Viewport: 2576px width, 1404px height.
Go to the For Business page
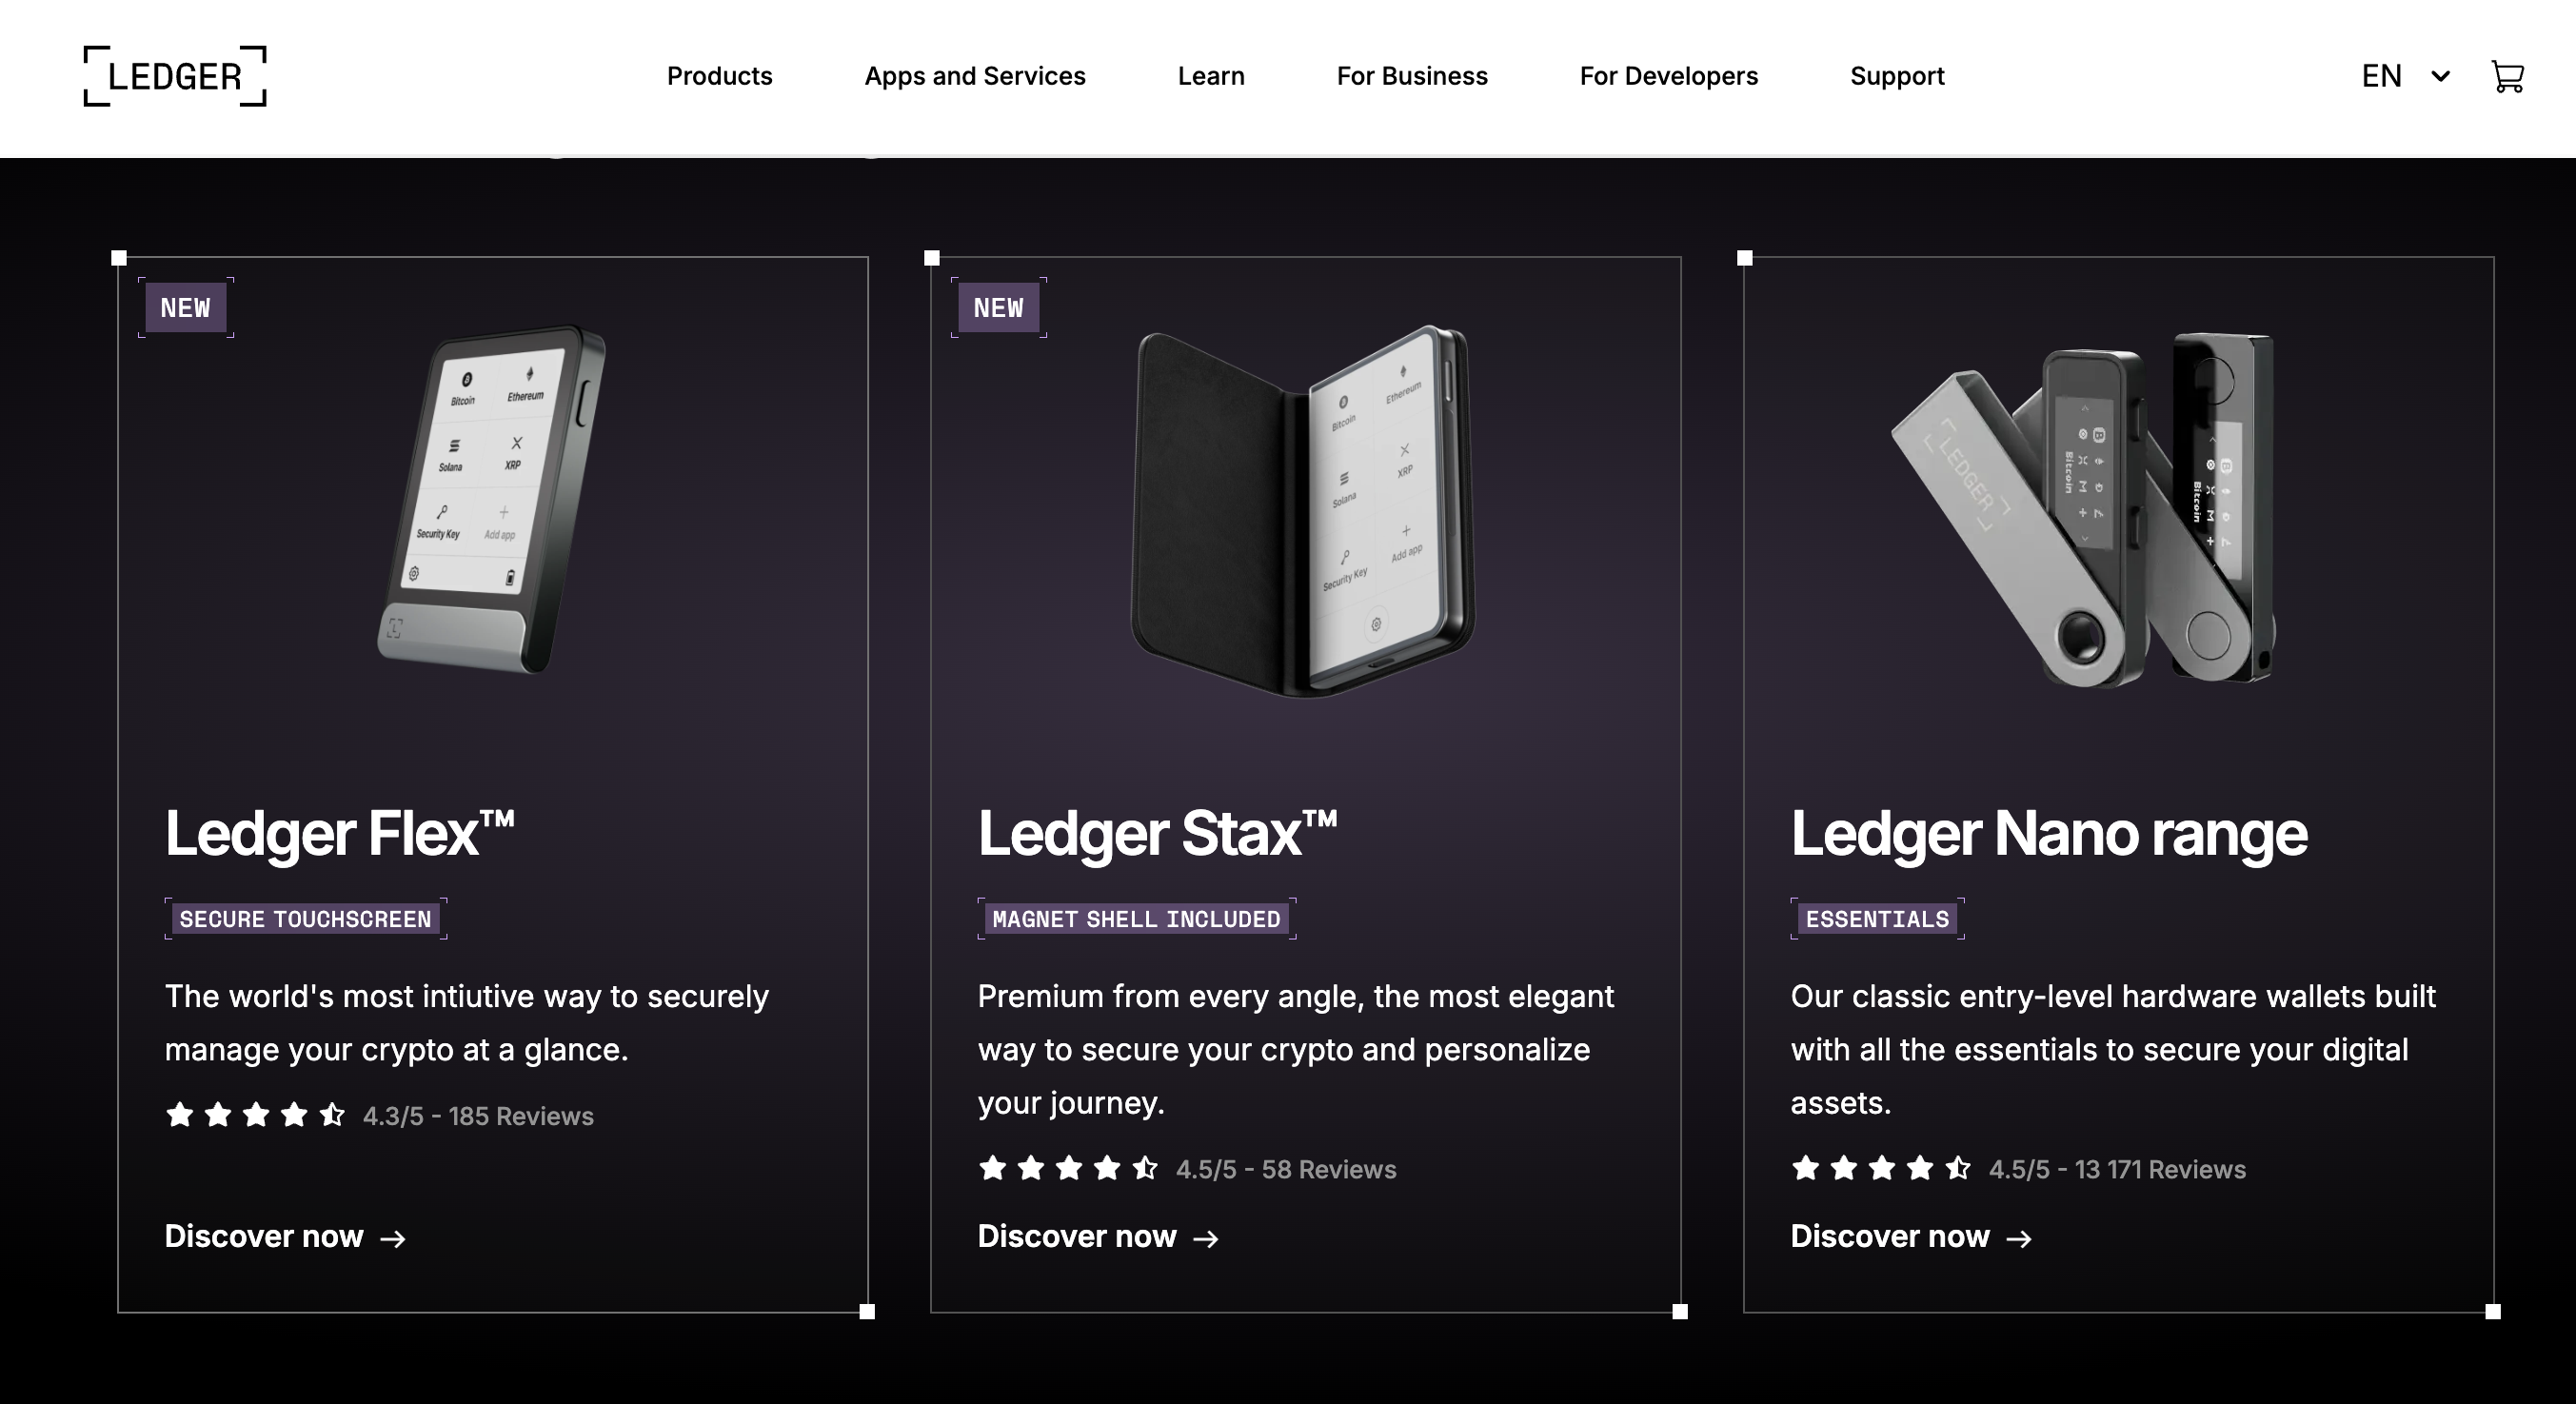[1411, 76]
